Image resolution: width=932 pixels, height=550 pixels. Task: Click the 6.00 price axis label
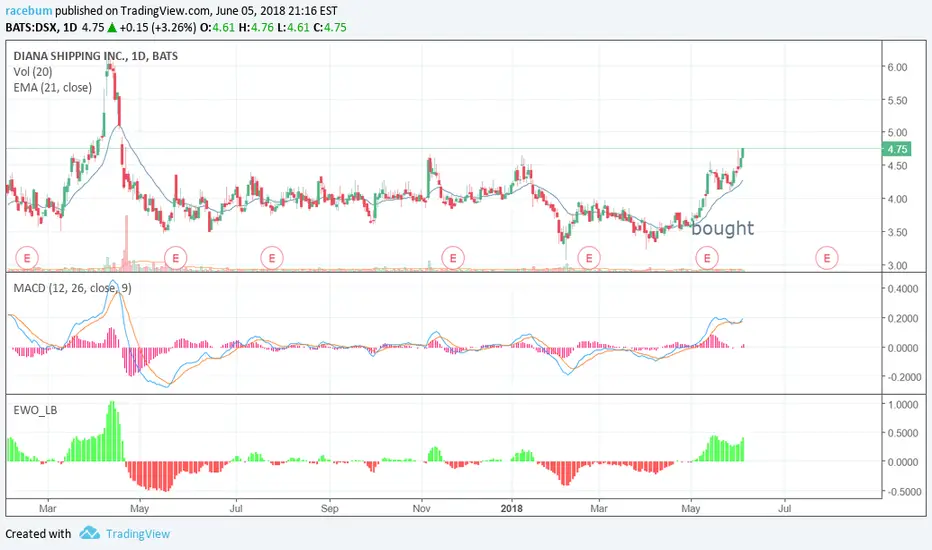coord(898,67)
